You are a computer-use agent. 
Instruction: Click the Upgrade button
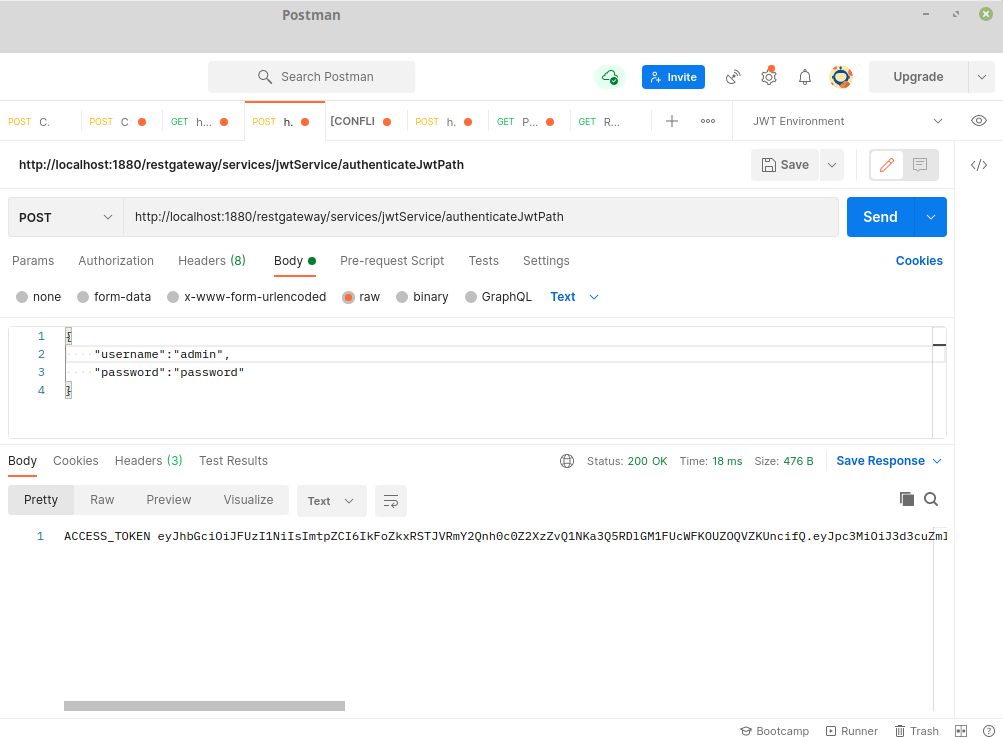pyautogui.click(x=918, y=77)
